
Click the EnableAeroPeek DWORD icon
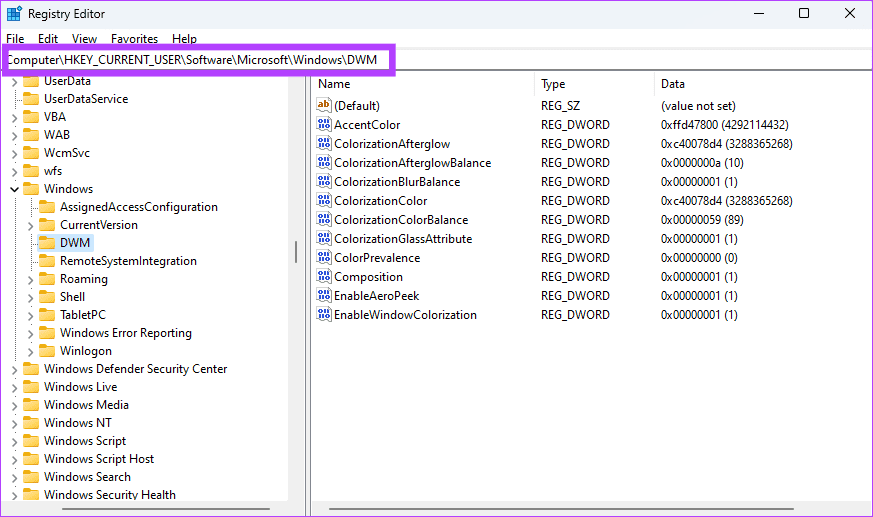click(x=323, y=295)
